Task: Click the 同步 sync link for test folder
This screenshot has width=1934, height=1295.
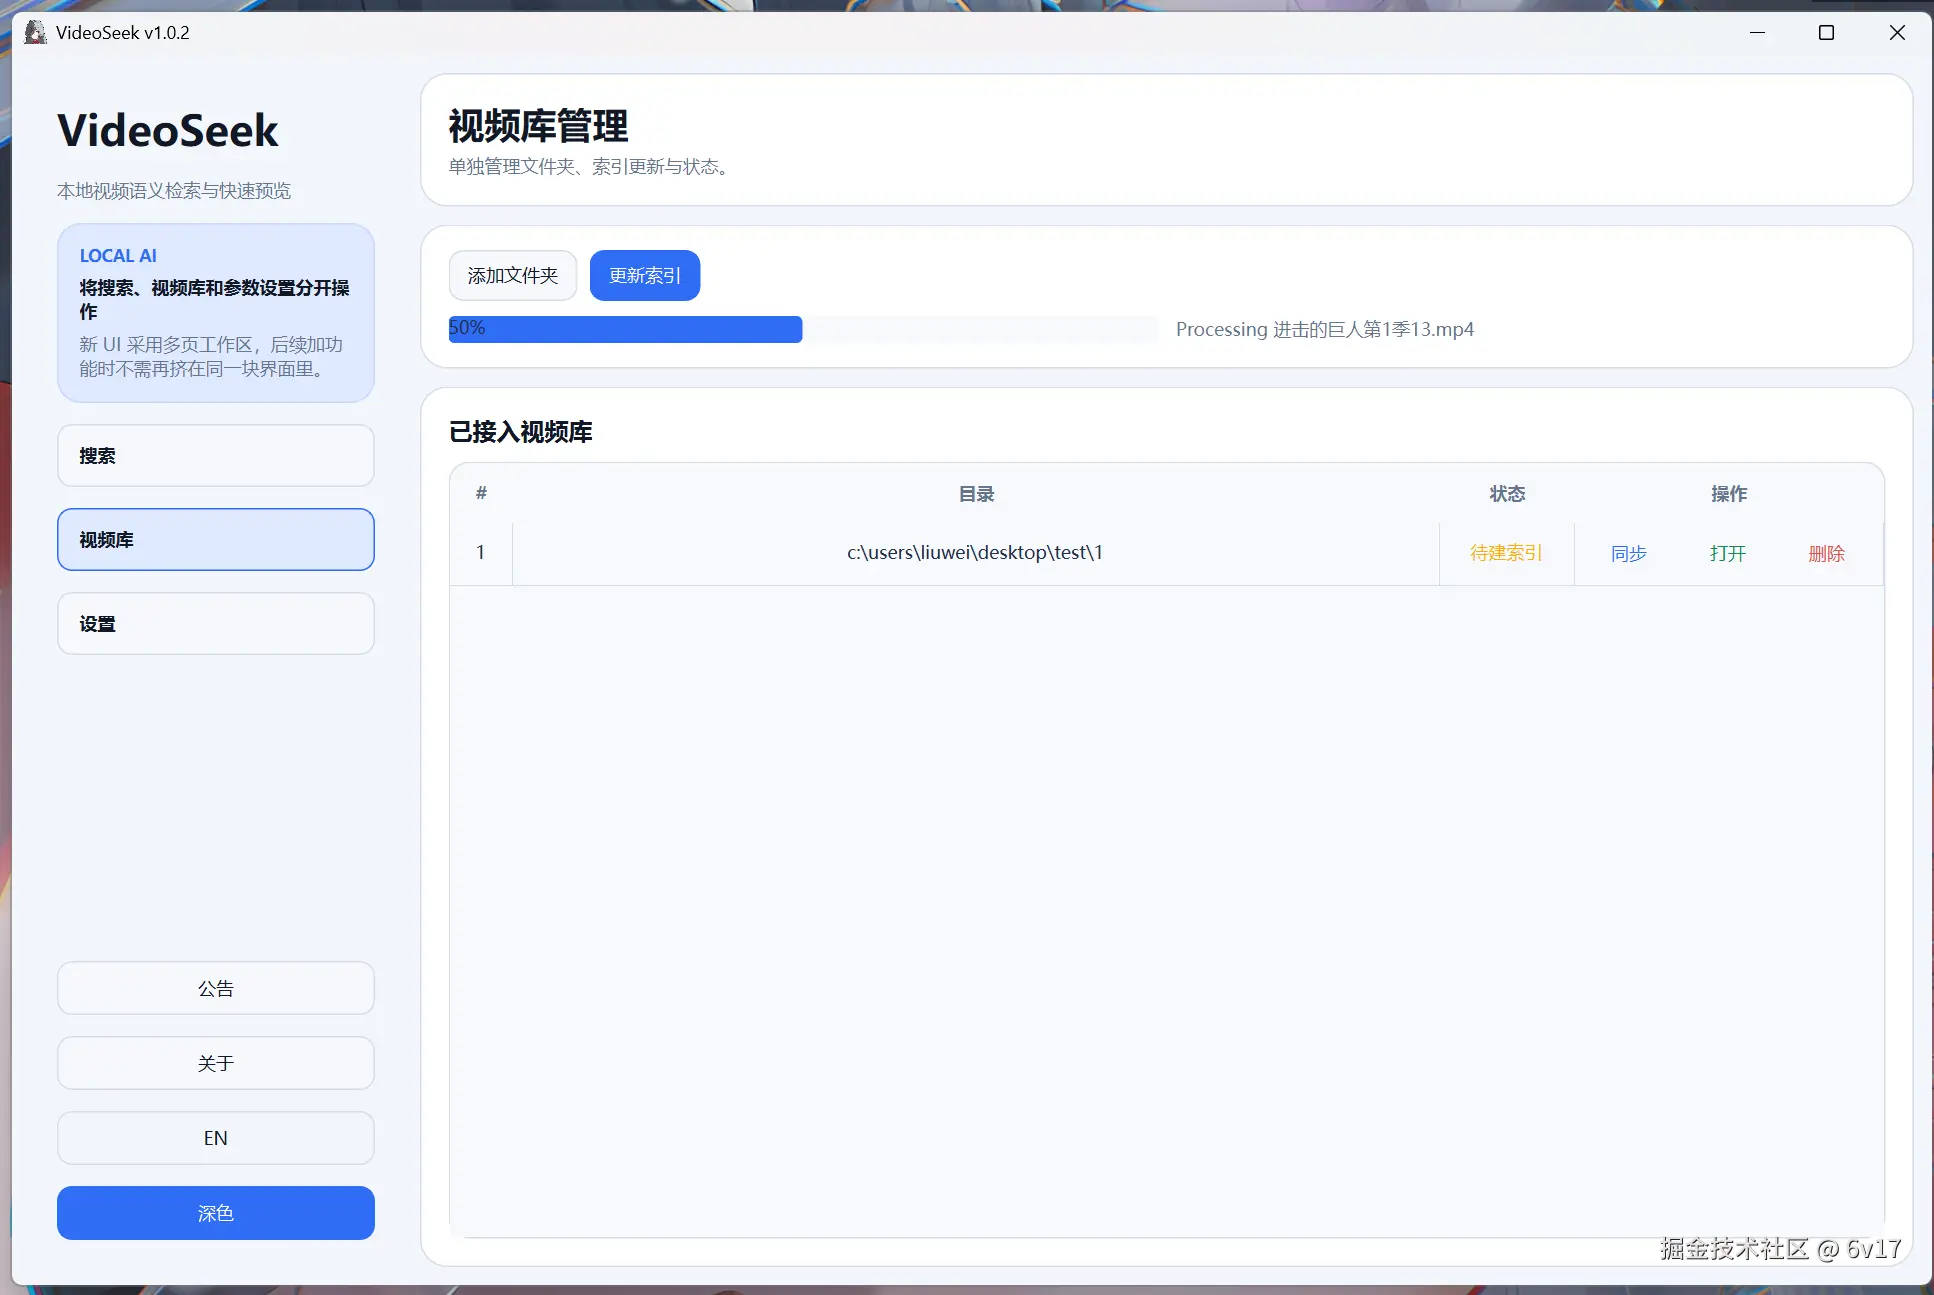Action: (x=1627, y=553)
